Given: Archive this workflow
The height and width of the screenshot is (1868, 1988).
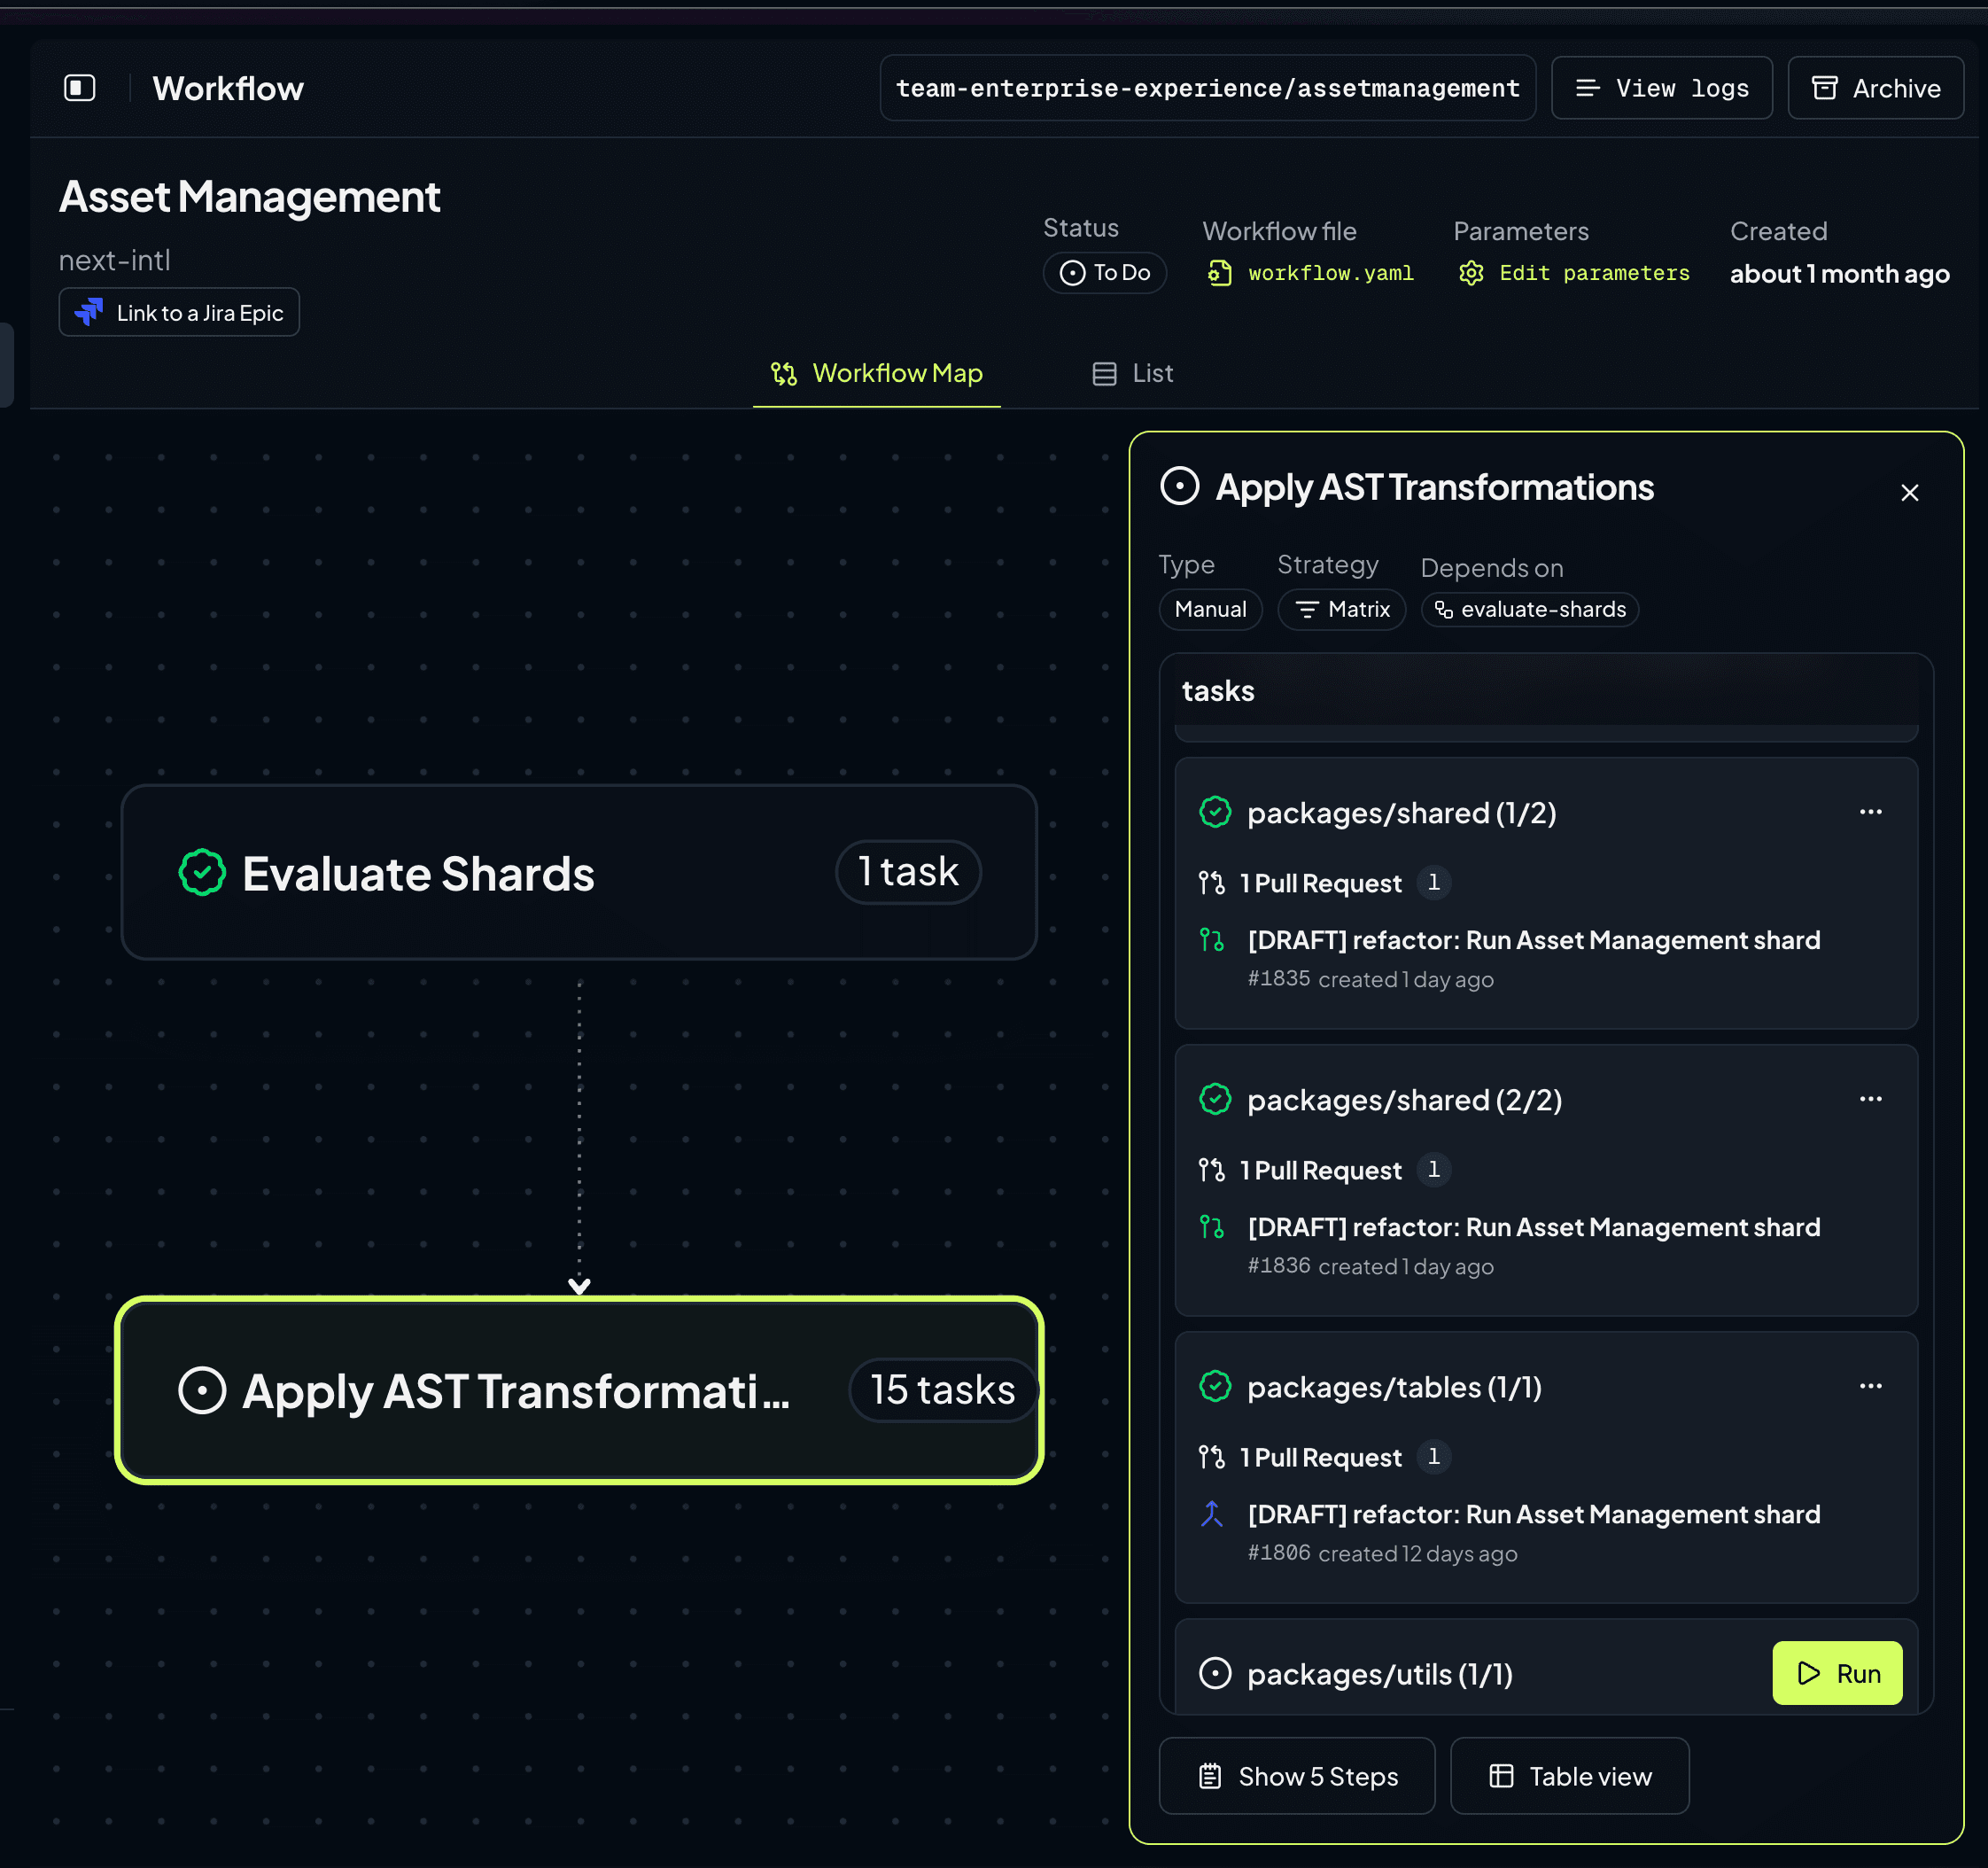Looking at the screenshot, I should coord(1875,88).
